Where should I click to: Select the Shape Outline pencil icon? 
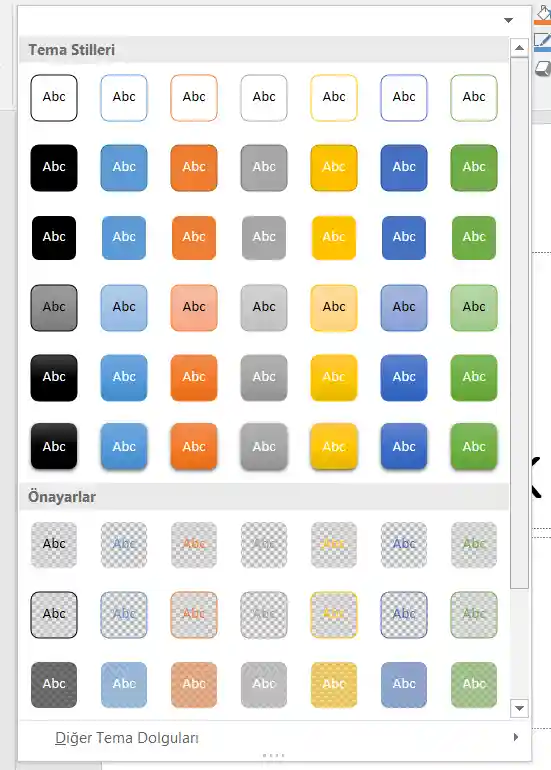[543, 41]
